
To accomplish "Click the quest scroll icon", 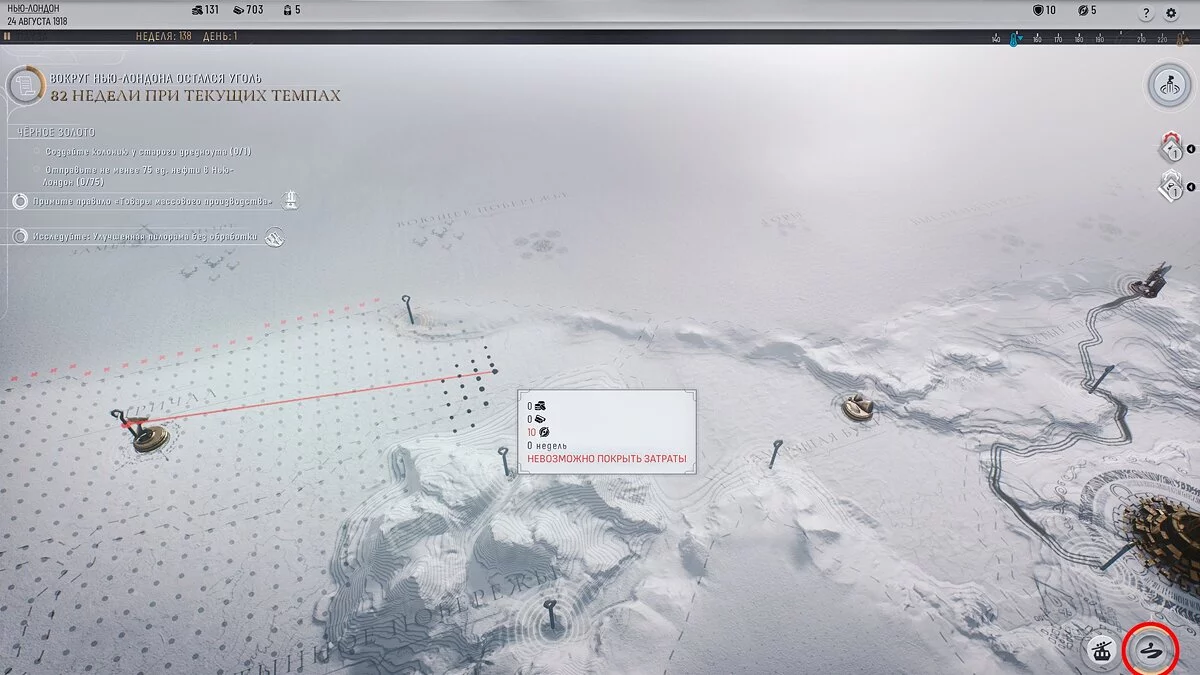I will 25,85.
